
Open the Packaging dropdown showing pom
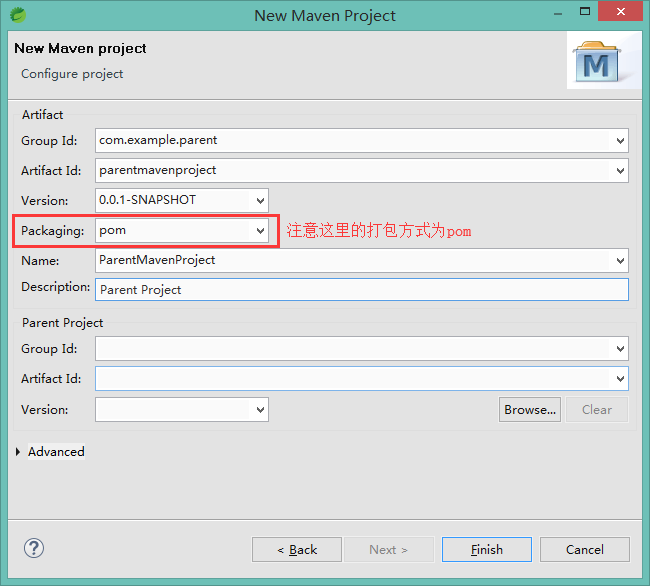pyautogui.click(x=260, y=230)
